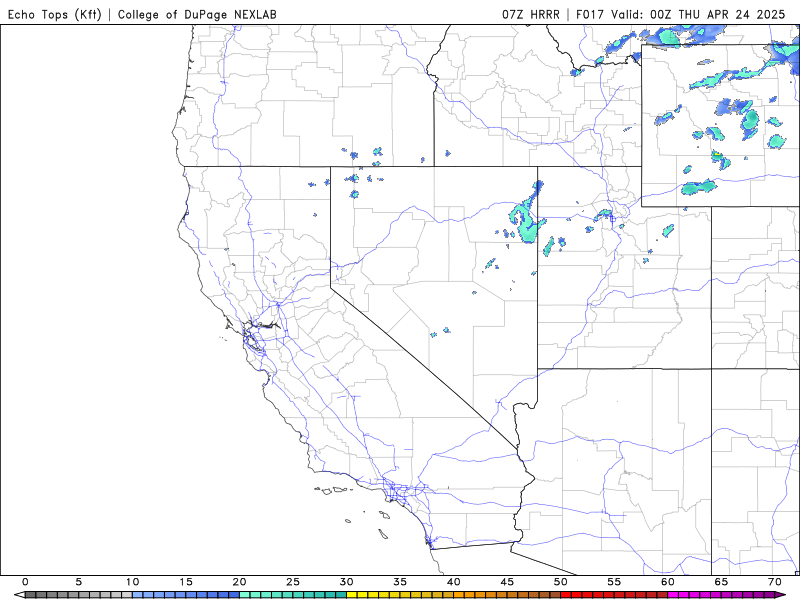Click the right arrow end of the colorbar
This screenshot has width=800, height=600.
point(781,595)
